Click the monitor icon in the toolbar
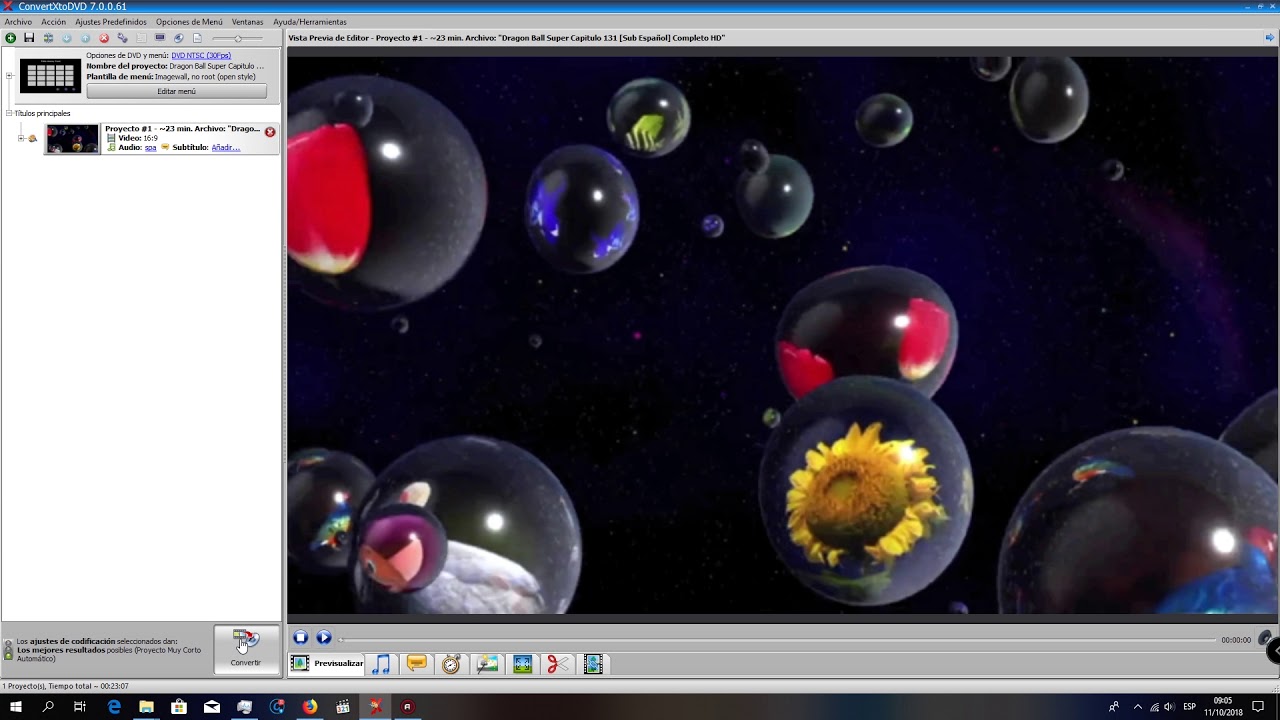The image size is (1280, 720). [x=160, y=38]
